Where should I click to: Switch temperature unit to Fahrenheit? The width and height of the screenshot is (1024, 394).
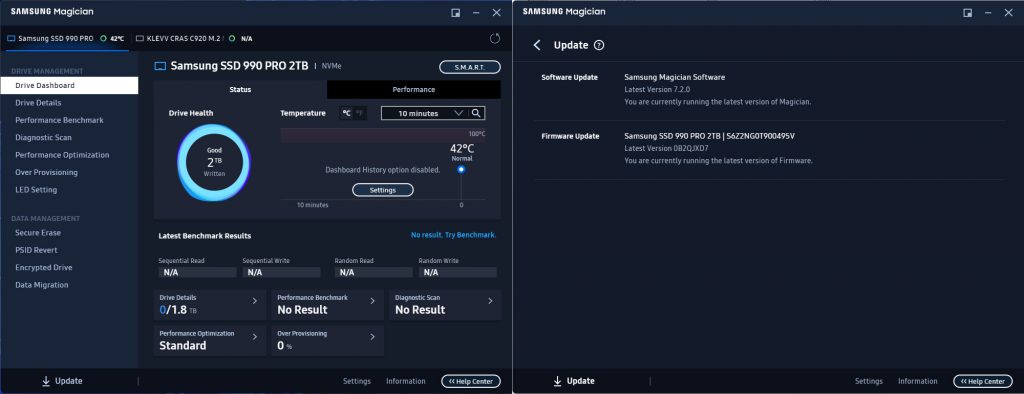click(360, 113)
